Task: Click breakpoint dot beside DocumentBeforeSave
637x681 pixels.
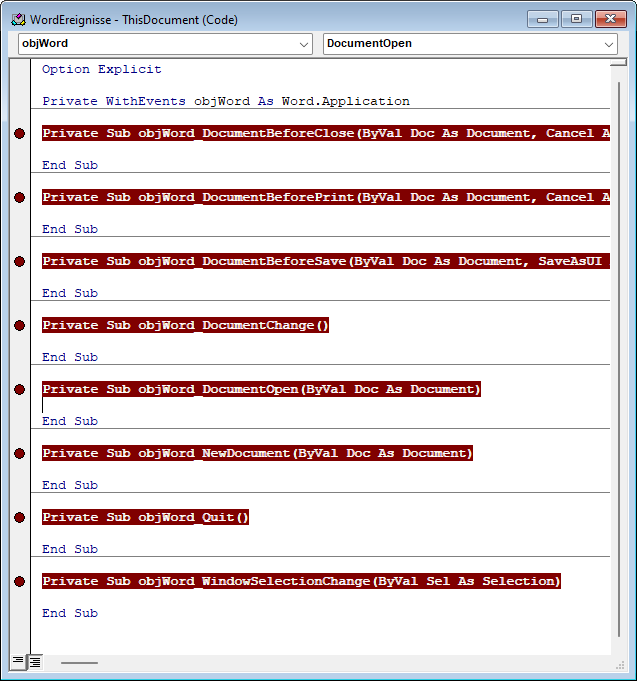Action: (x=19, y=262)
